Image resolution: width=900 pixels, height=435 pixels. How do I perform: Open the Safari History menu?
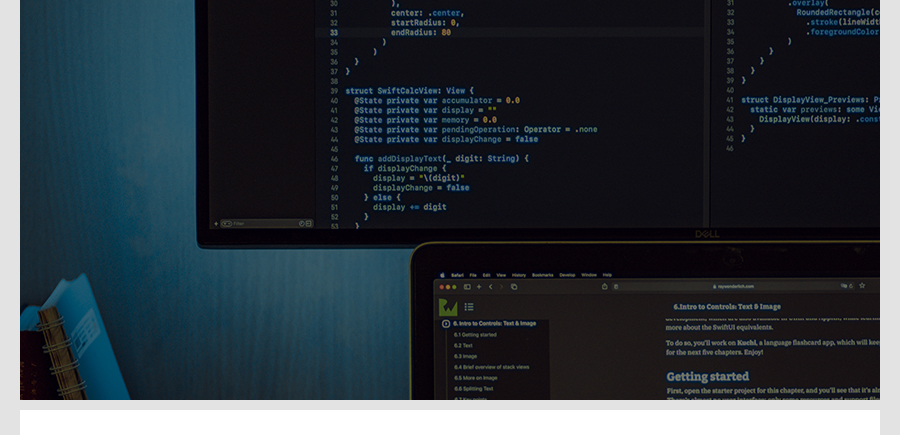[519, 274]
